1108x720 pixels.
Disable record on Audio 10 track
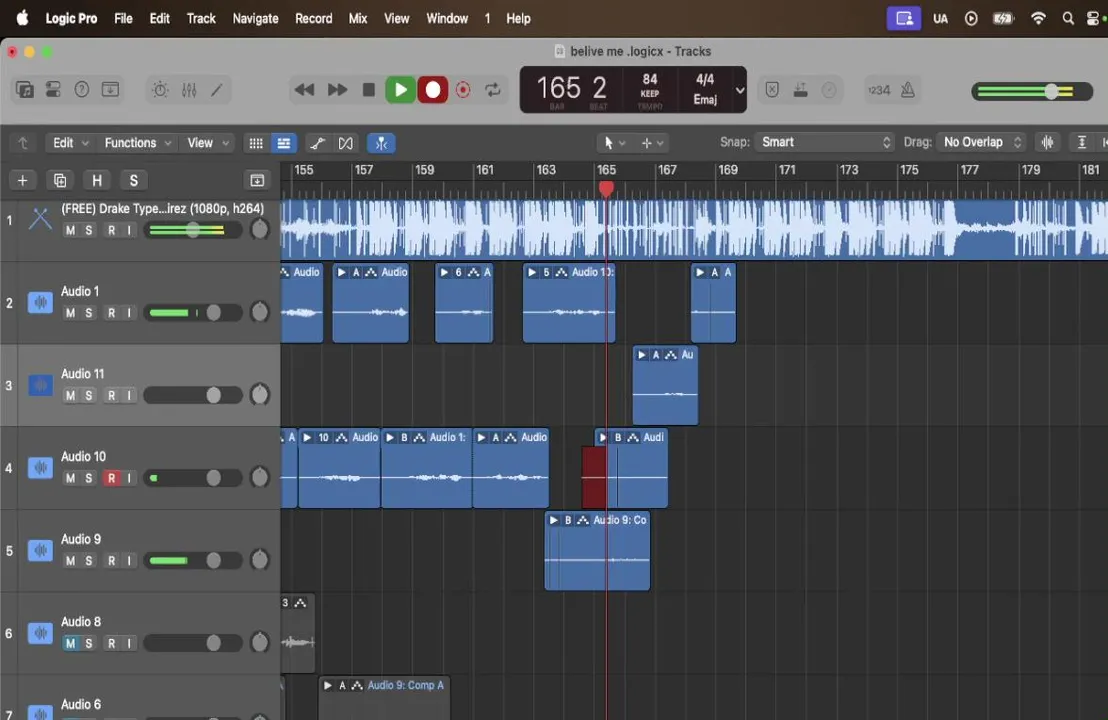pos(111,478)
